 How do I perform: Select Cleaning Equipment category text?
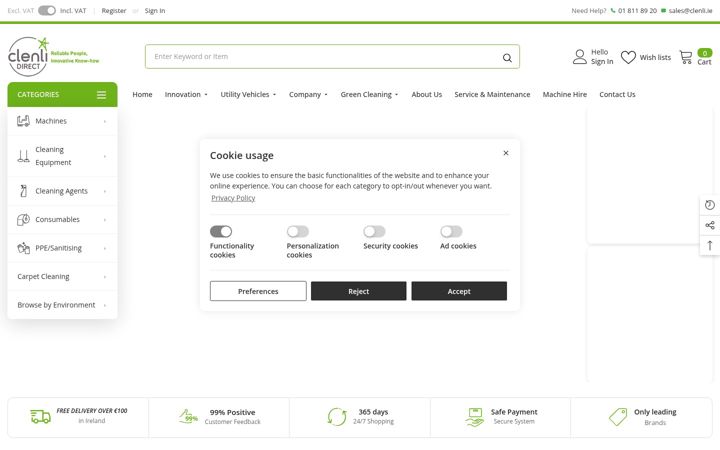click(x=53, y=156)
